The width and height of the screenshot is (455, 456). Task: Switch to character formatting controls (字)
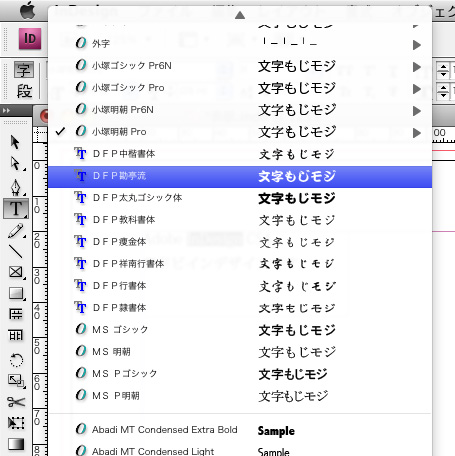pyautogui.click(x=24, y=70)
